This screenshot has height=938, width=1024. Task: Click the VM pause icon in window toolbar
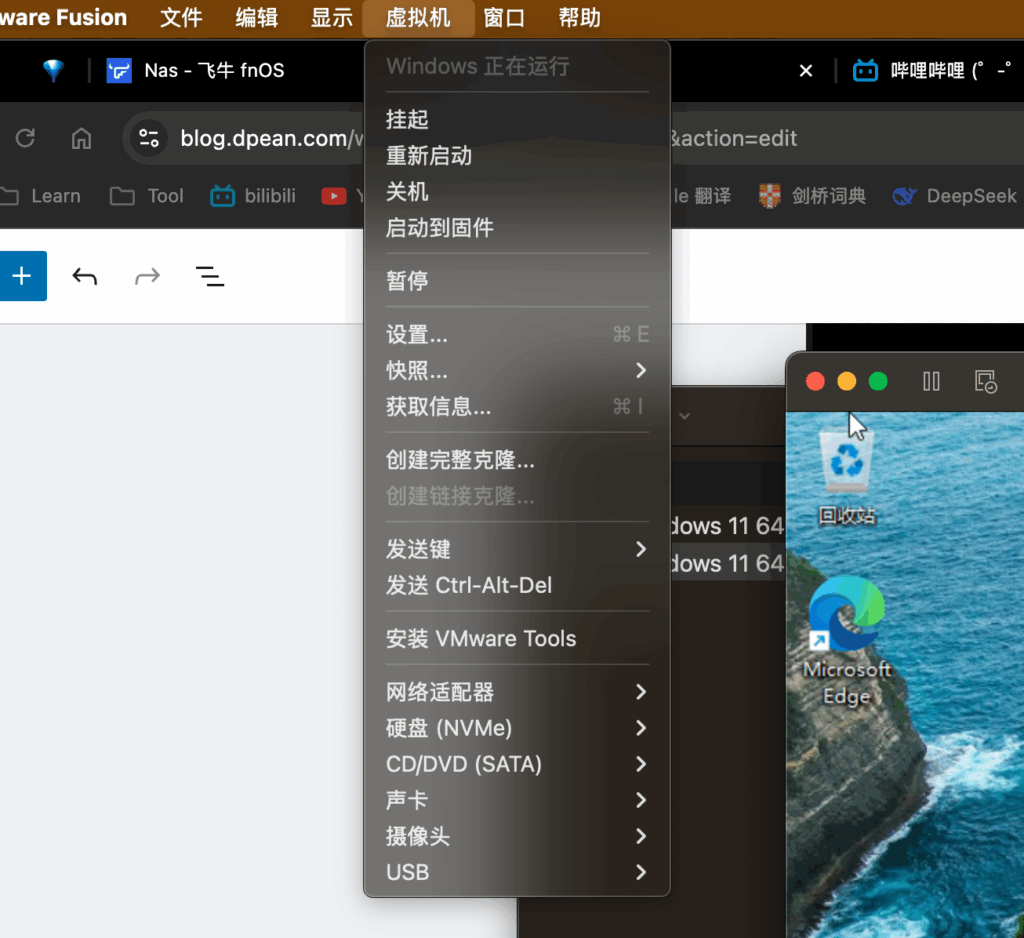931,381
